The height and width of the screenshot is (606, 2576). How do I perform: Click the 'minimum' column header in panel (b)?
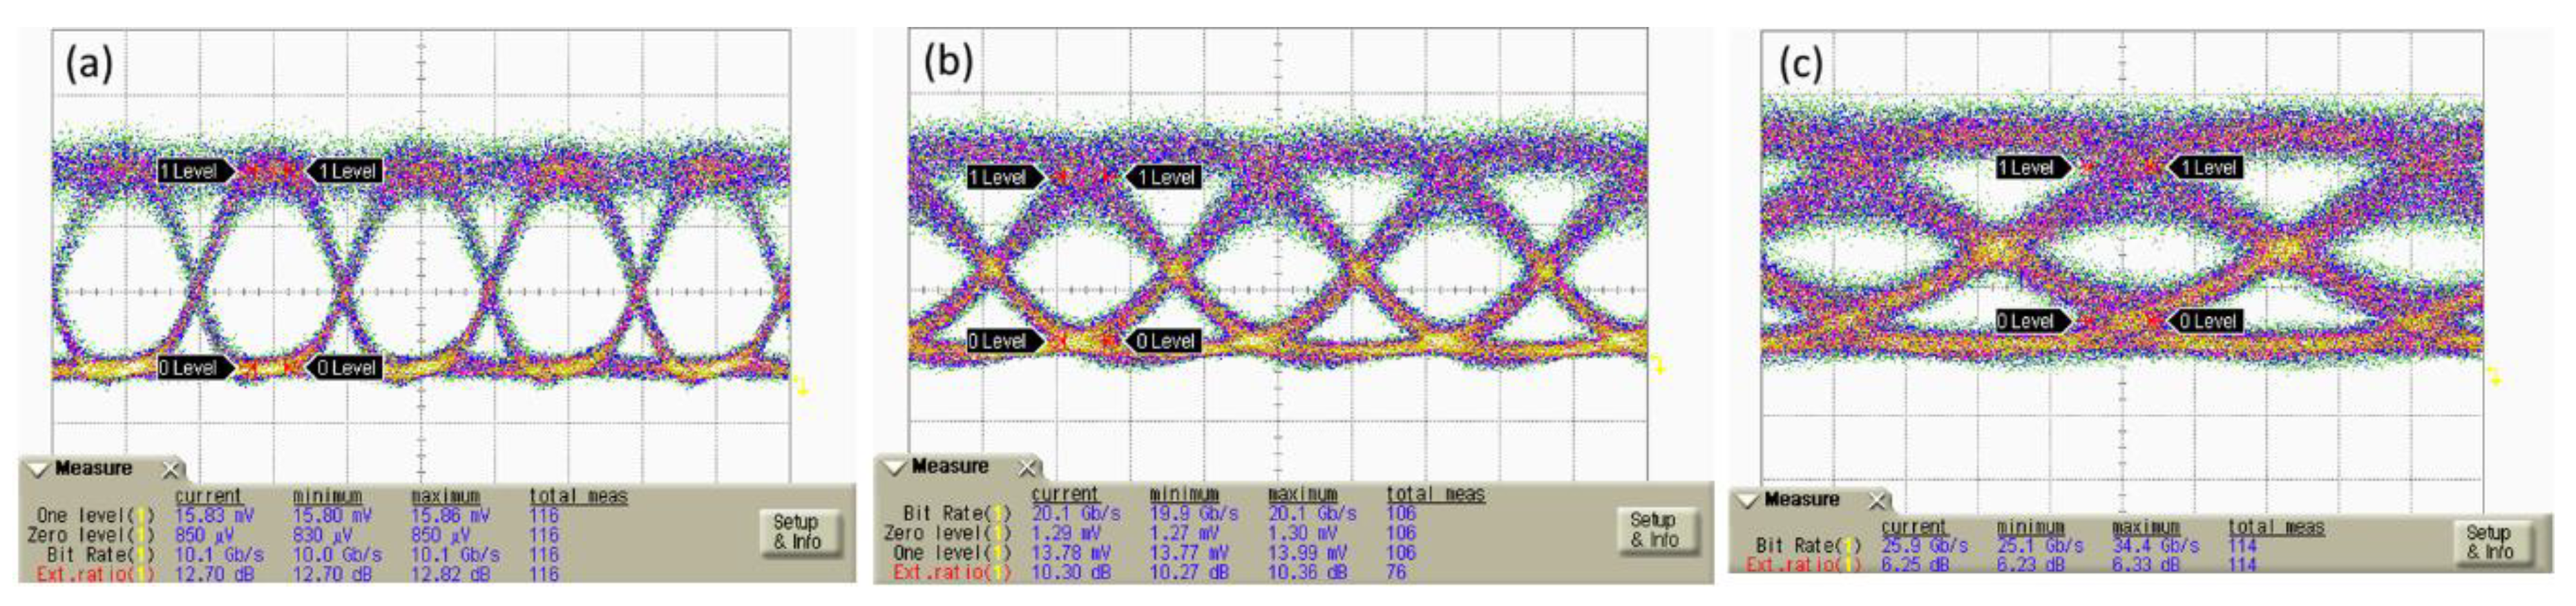[x=1184, y=494]
